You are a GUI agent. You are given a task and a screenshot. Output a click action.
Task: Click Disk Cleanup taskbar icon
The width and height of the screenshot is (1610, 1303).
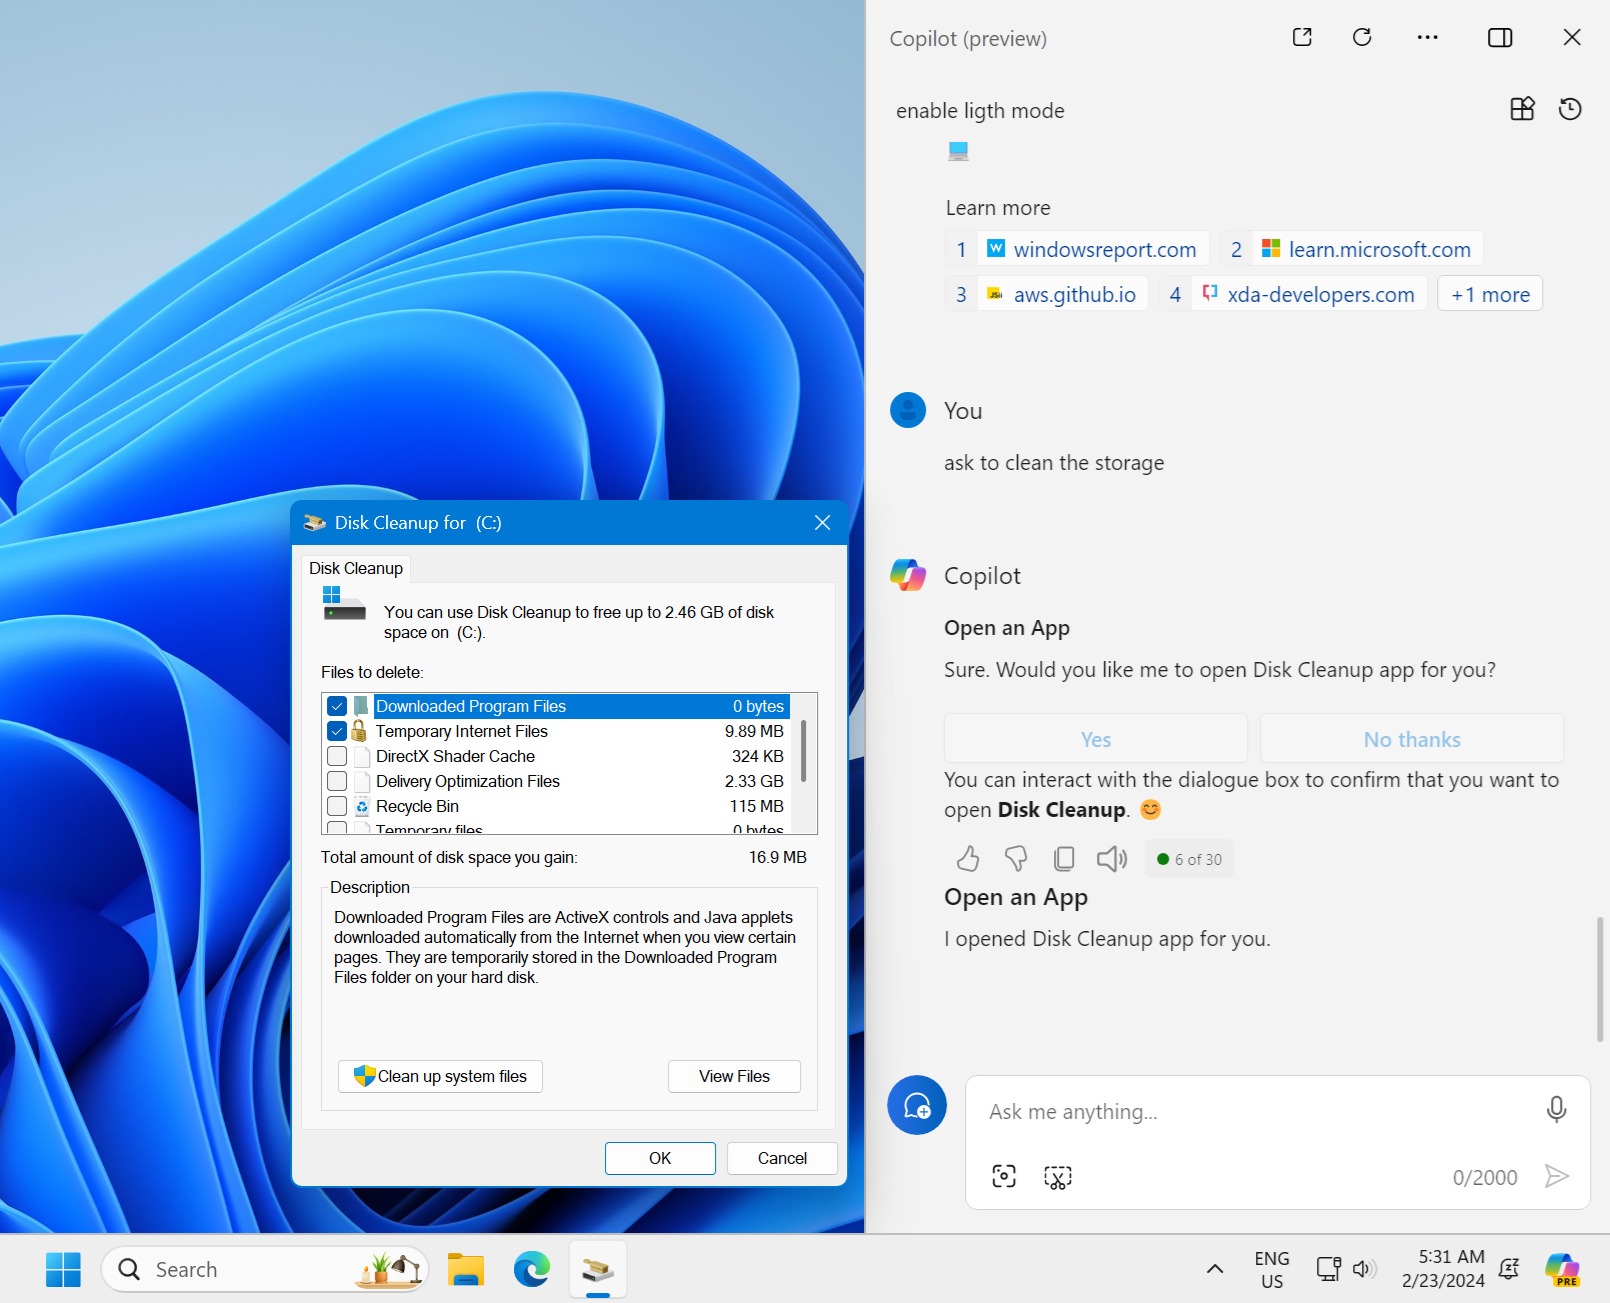tap(598, 1269)
